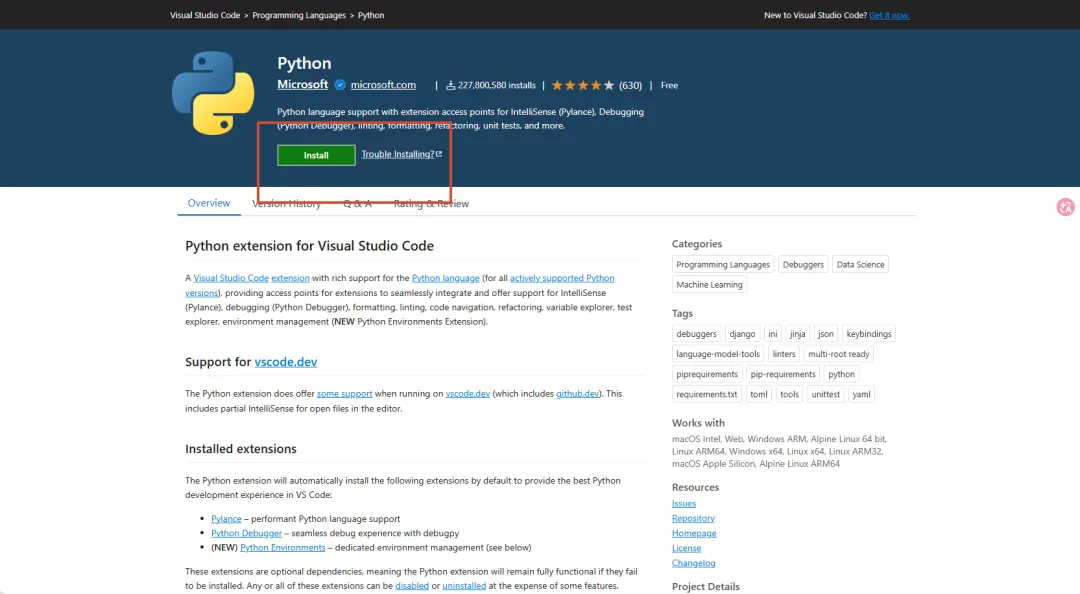Image resolution: width=1080 pixels, height=594 pixels.
Task: Click the django tag
Action: (742, 334)
